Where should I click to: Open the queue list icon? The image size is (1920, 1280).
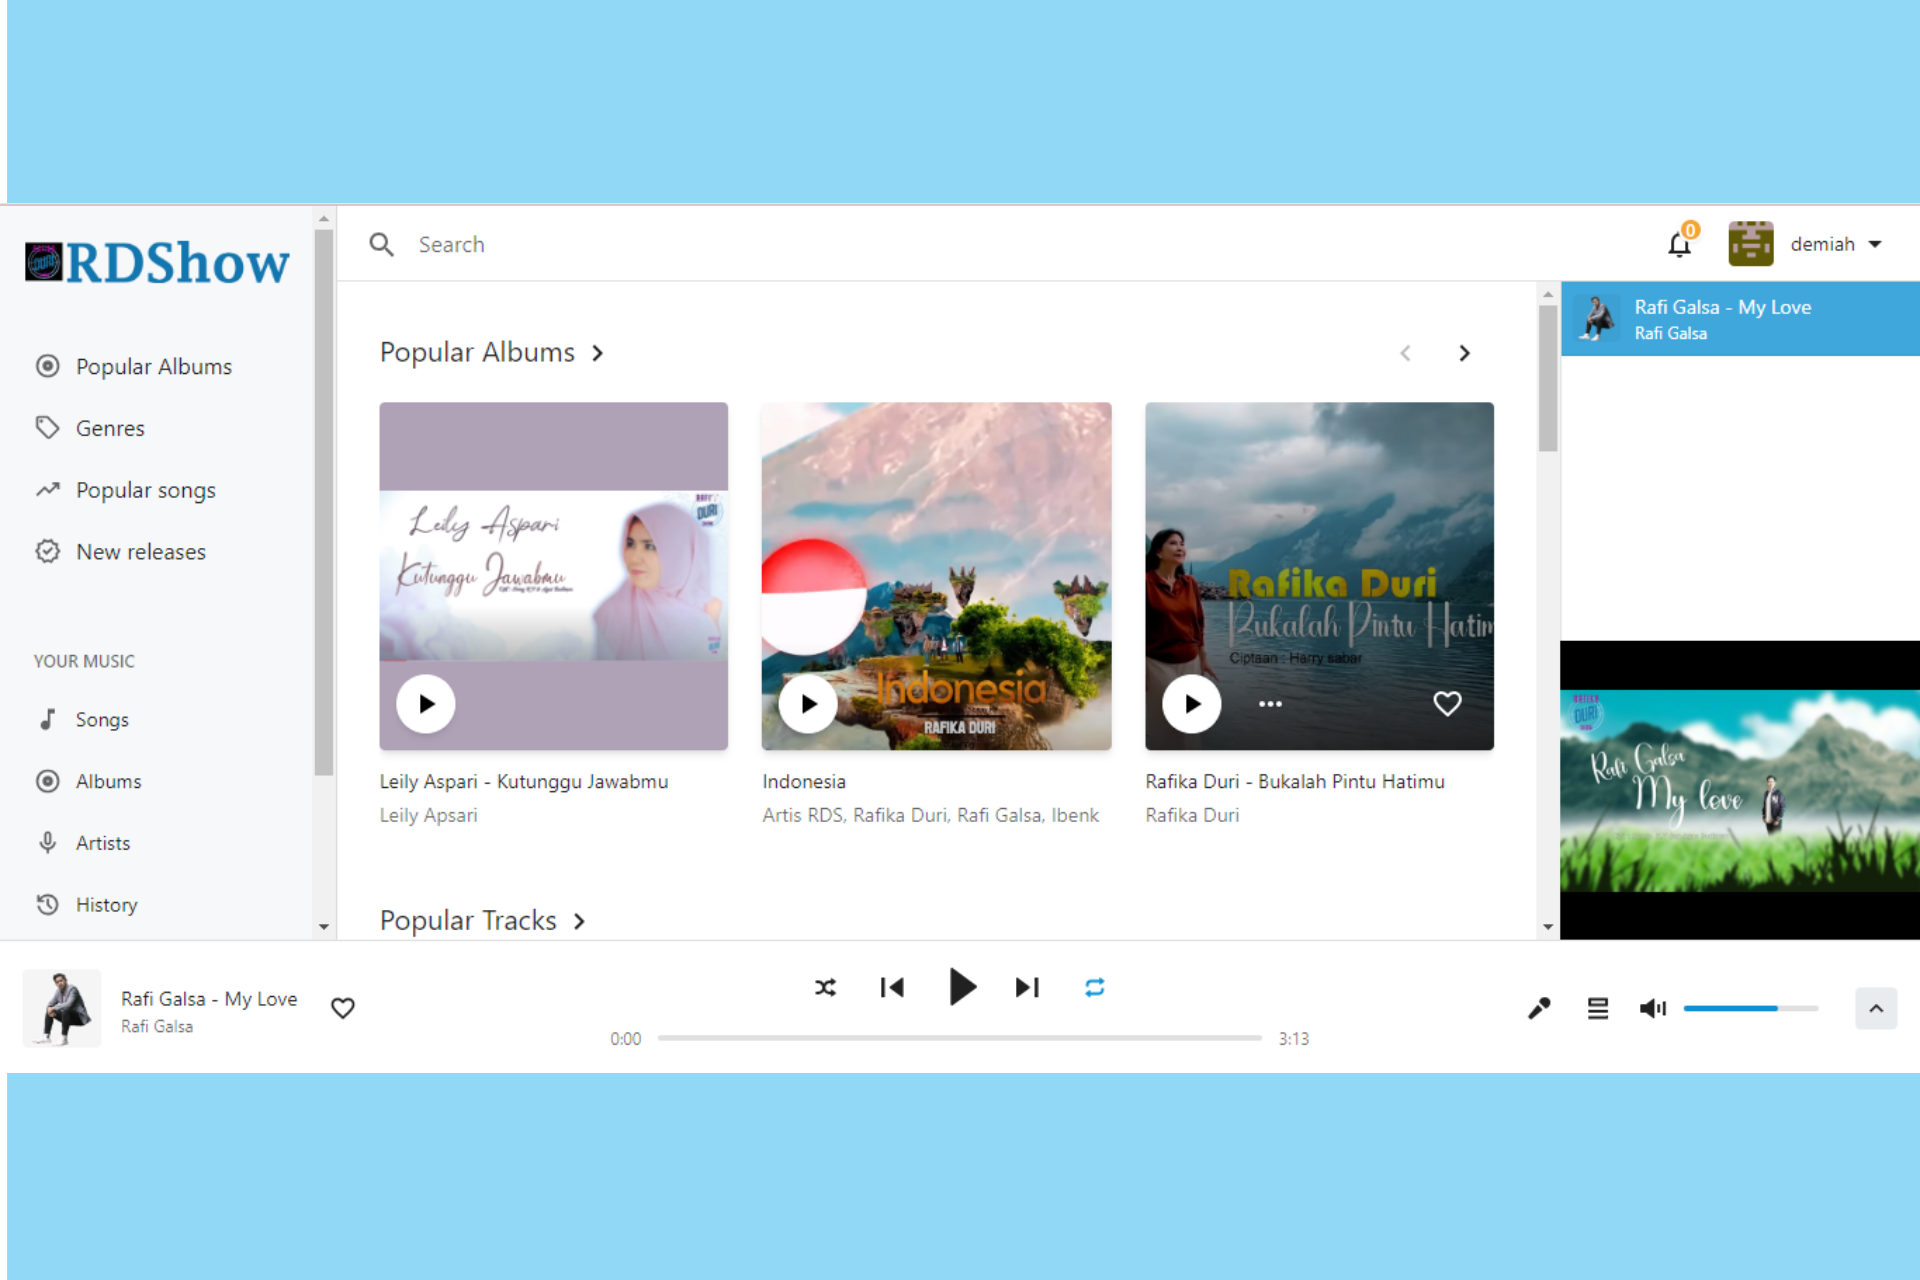coord(1597,1008)
